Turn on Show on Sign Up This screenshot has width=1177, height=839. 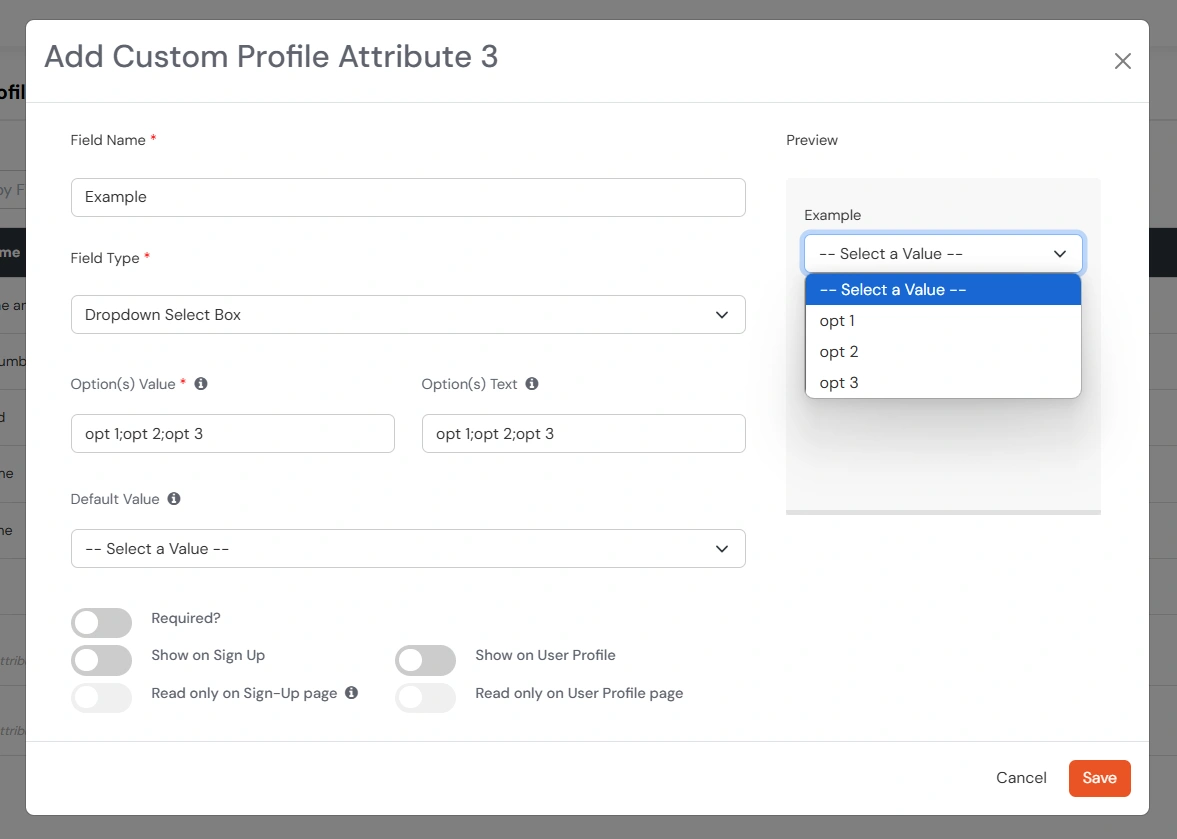101,660
